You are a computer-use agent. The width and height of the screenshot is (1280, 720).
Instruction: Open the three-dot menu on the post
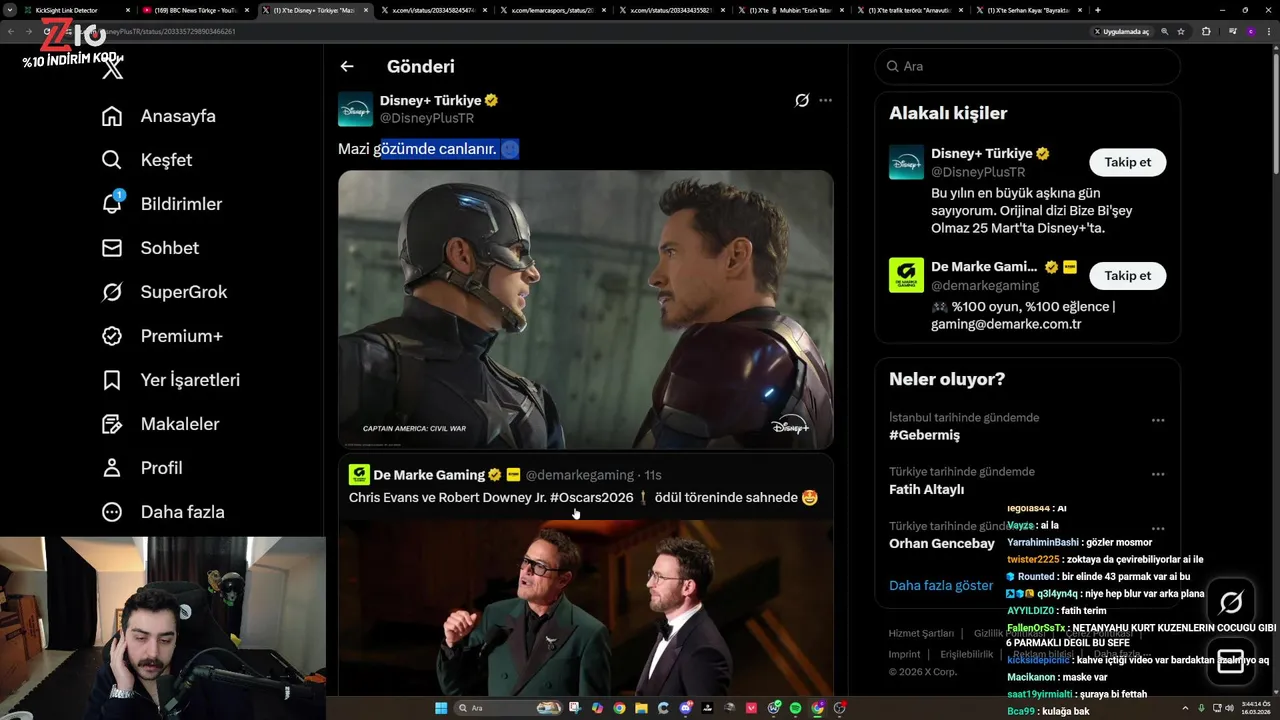[x=825, y=100]
